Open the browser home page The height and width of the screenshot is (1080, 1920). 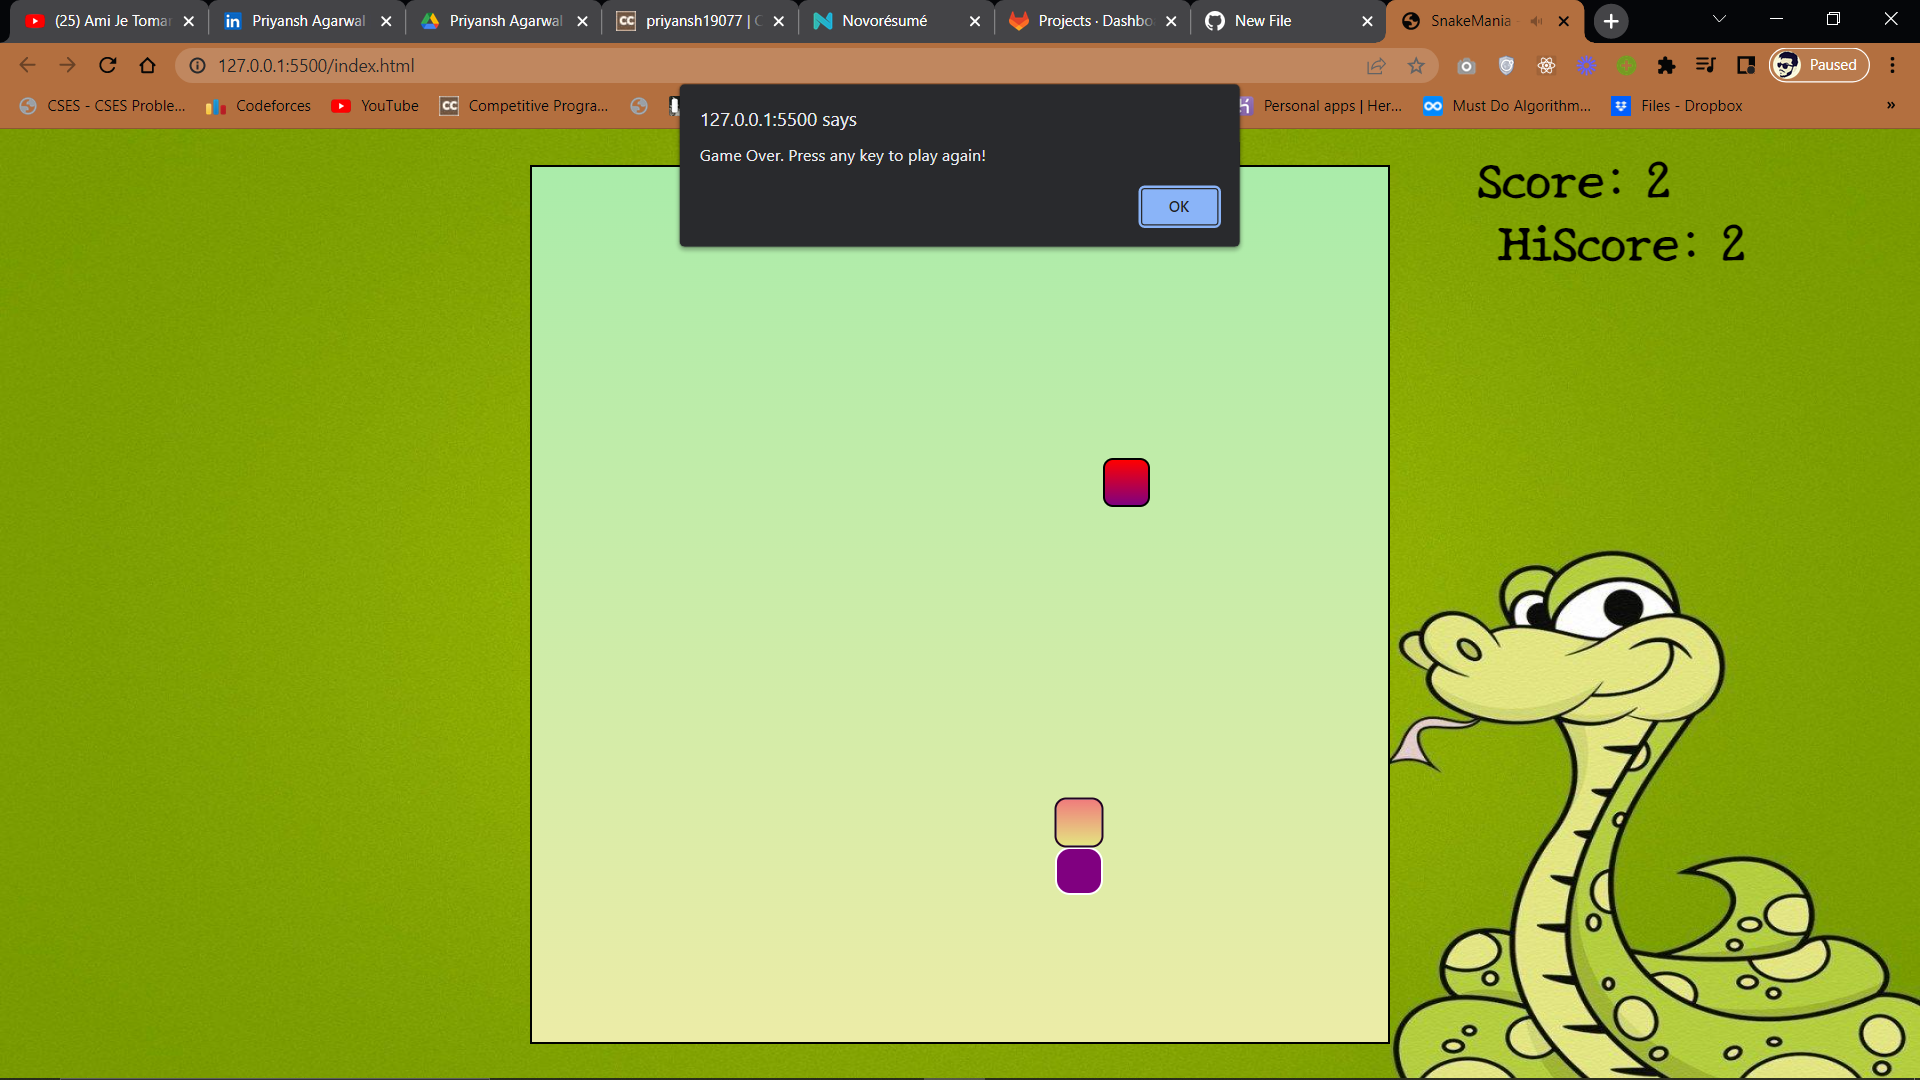[147, 65]
